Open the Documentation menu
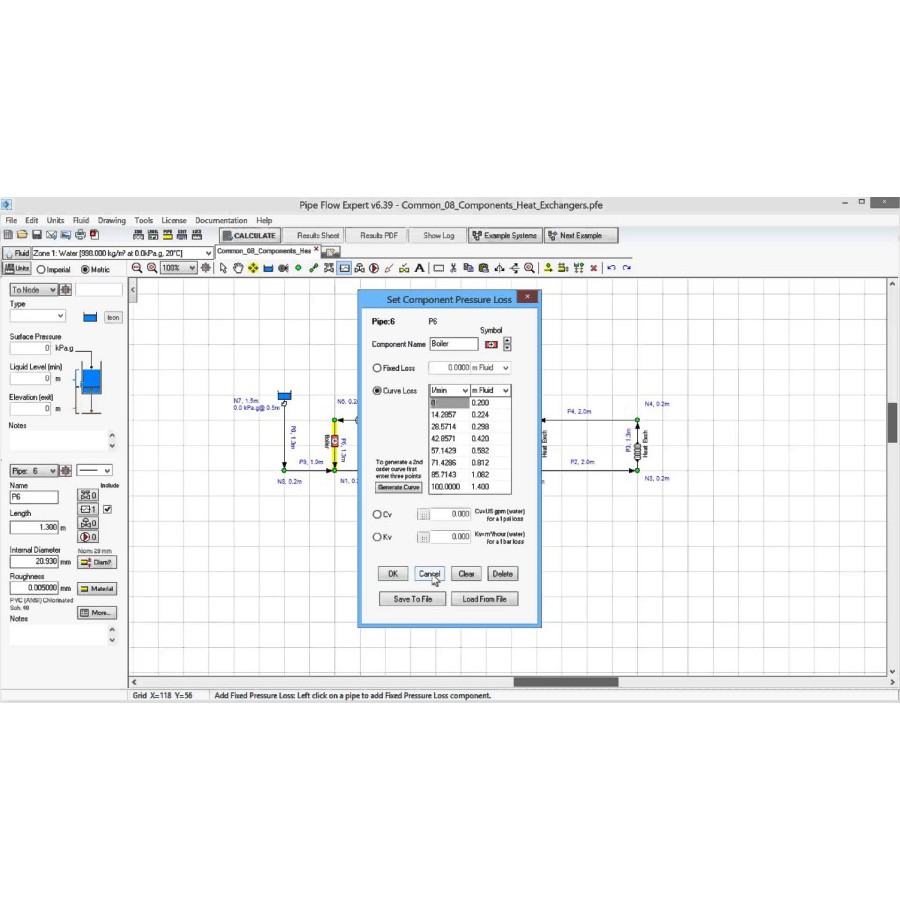This screenshot has height=900, width=900. (221, 220)
